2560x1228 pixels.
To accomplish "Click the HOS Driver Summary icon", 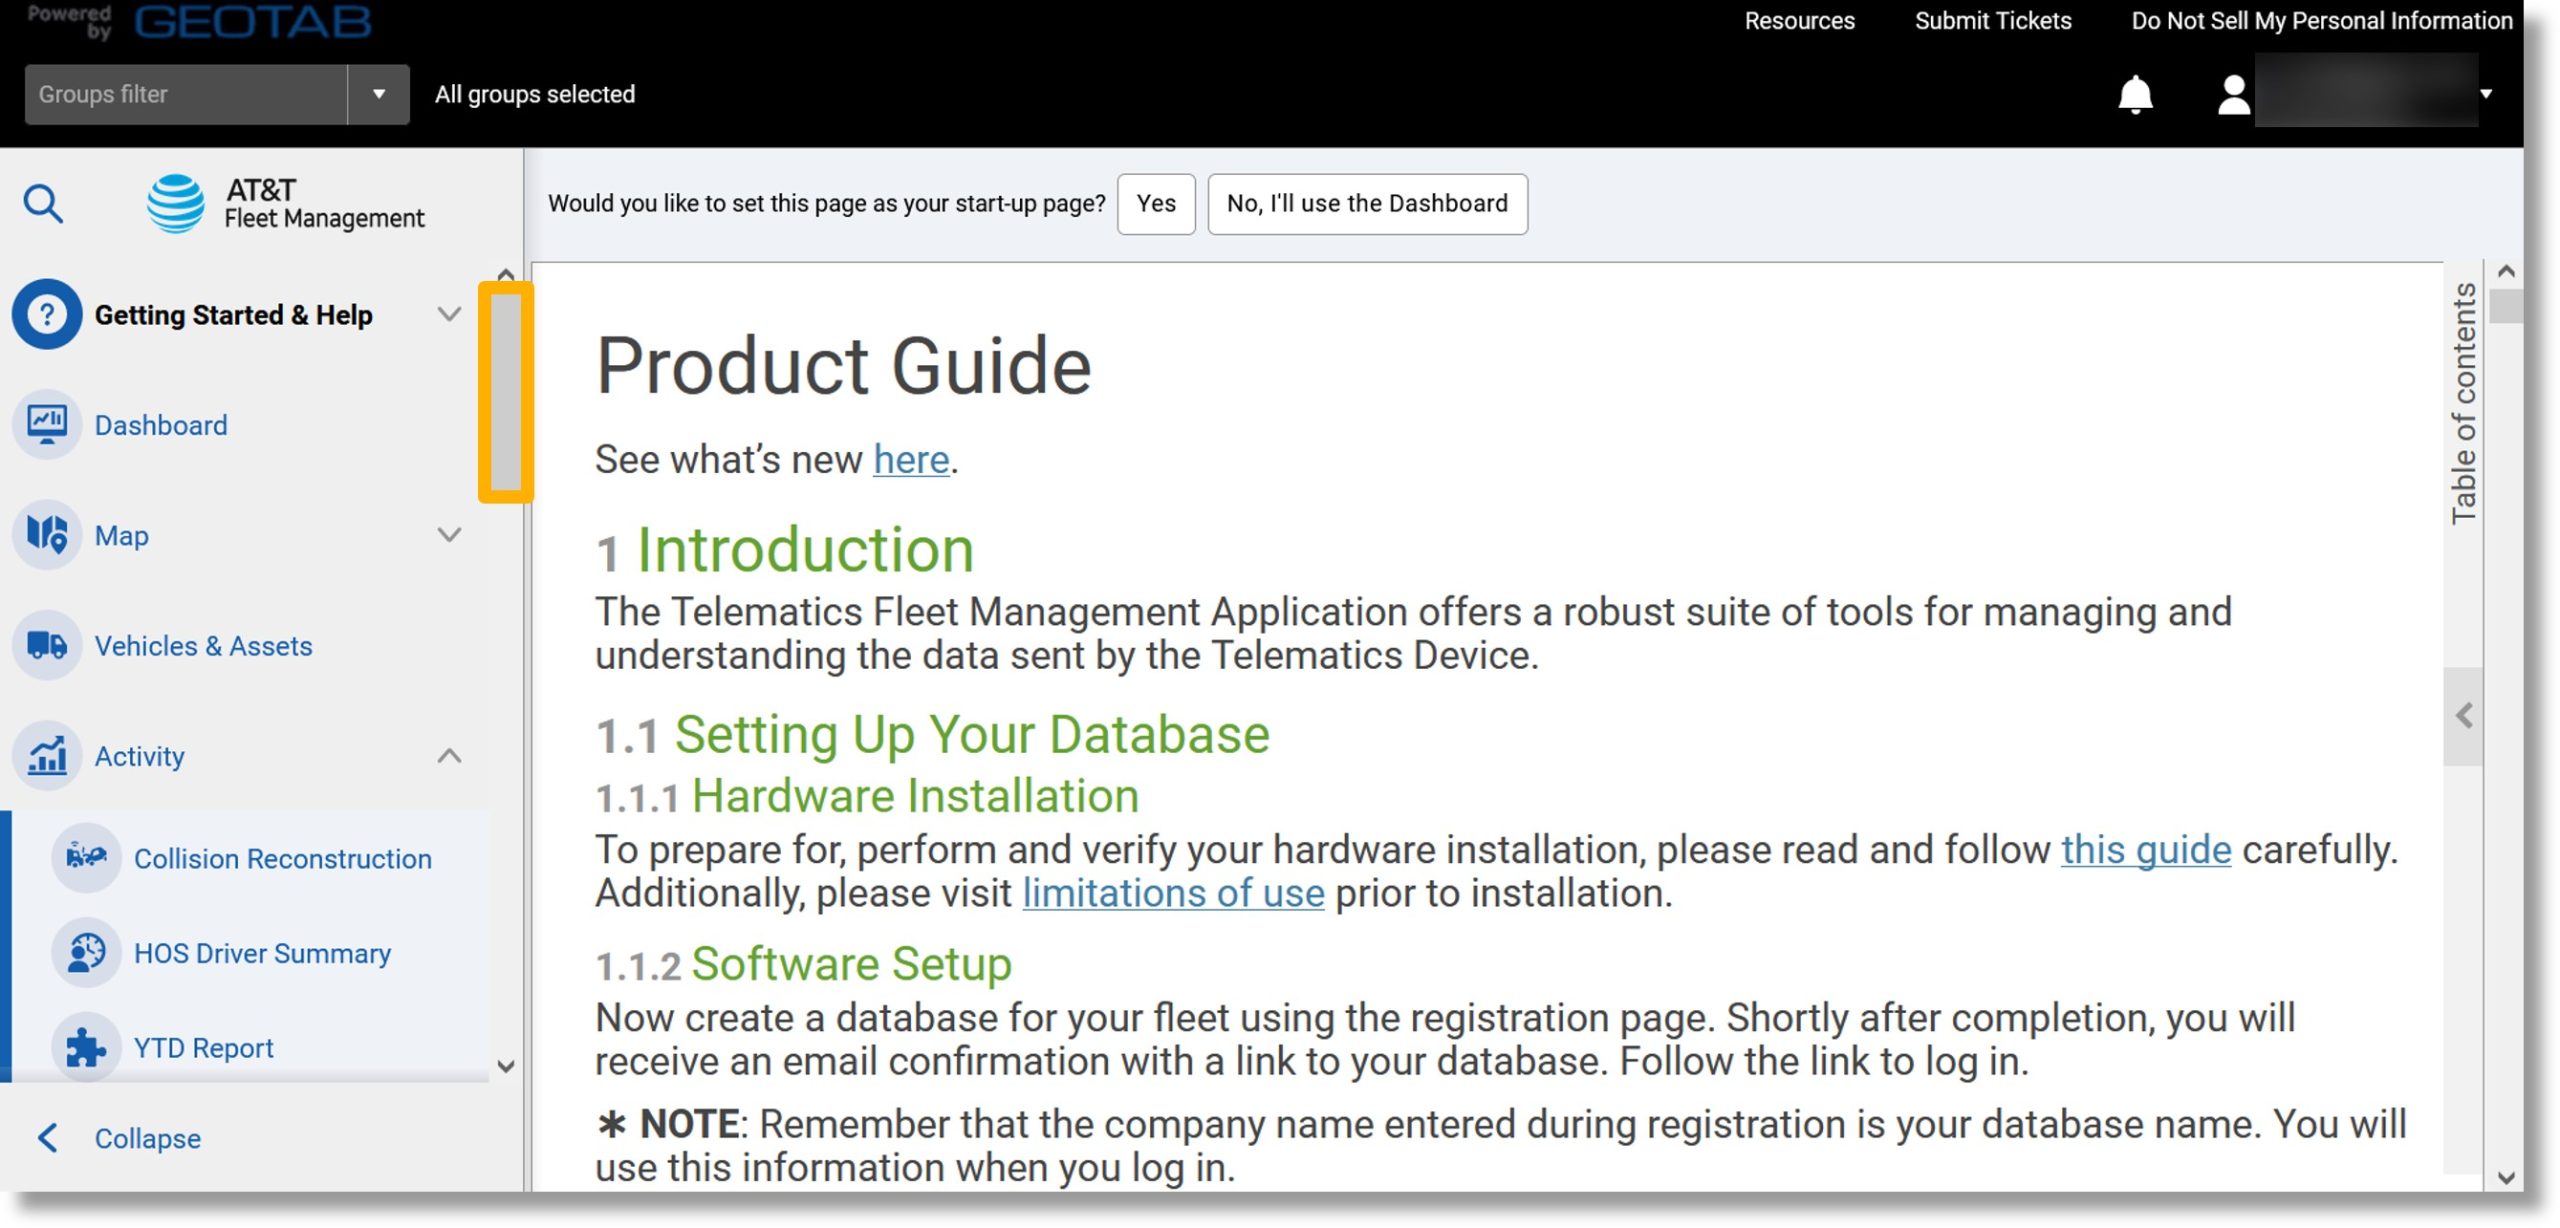I will (86, 952).
